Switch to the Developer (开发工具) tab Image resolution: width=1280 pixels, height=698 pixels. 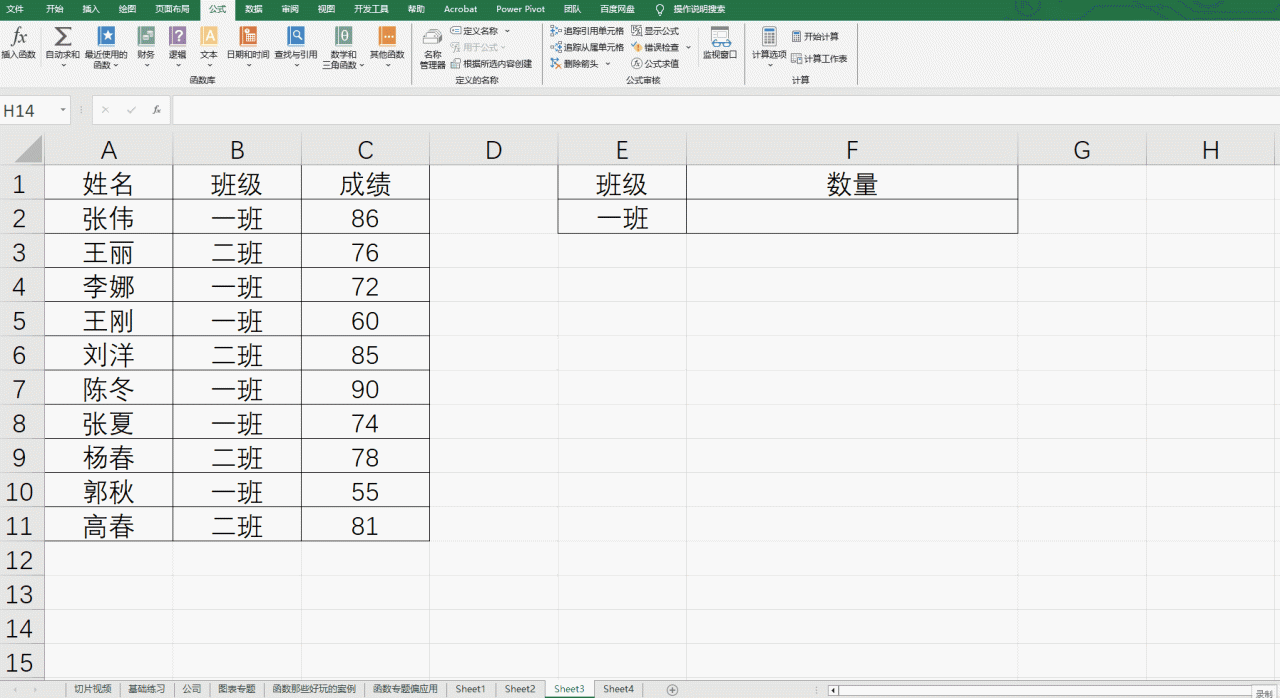pos(371,9)
